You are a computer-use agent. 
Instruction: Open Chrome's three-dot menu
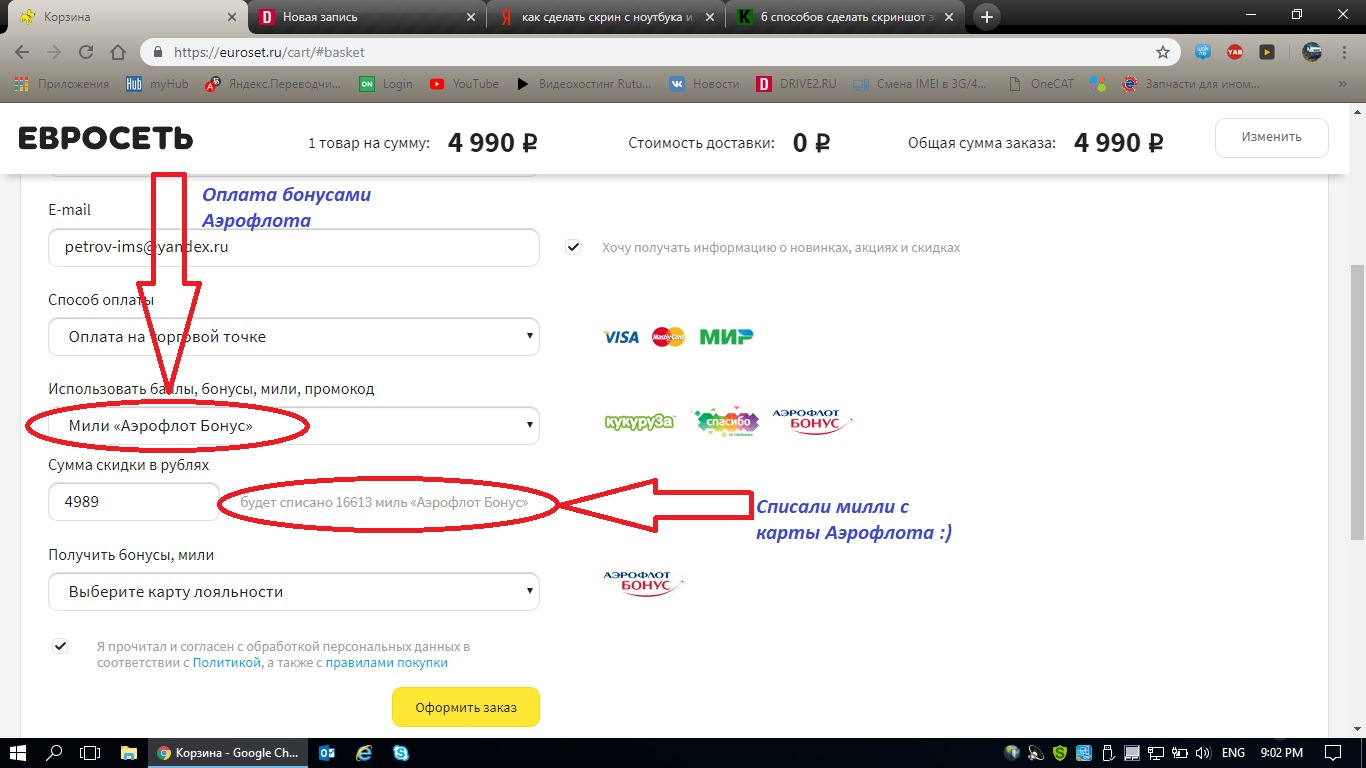pos(1345,52)
